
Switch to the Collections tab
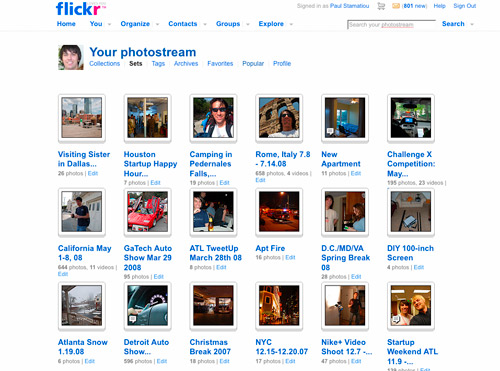pyautogui.click(x=104, y=63)
